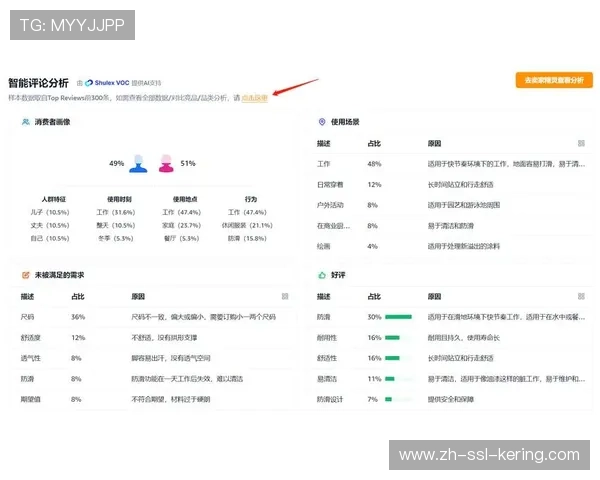Screen dimensions: 600x480
Task: Select 冬季 (5.3%) under 使用时刻
Action: (116, 238)
